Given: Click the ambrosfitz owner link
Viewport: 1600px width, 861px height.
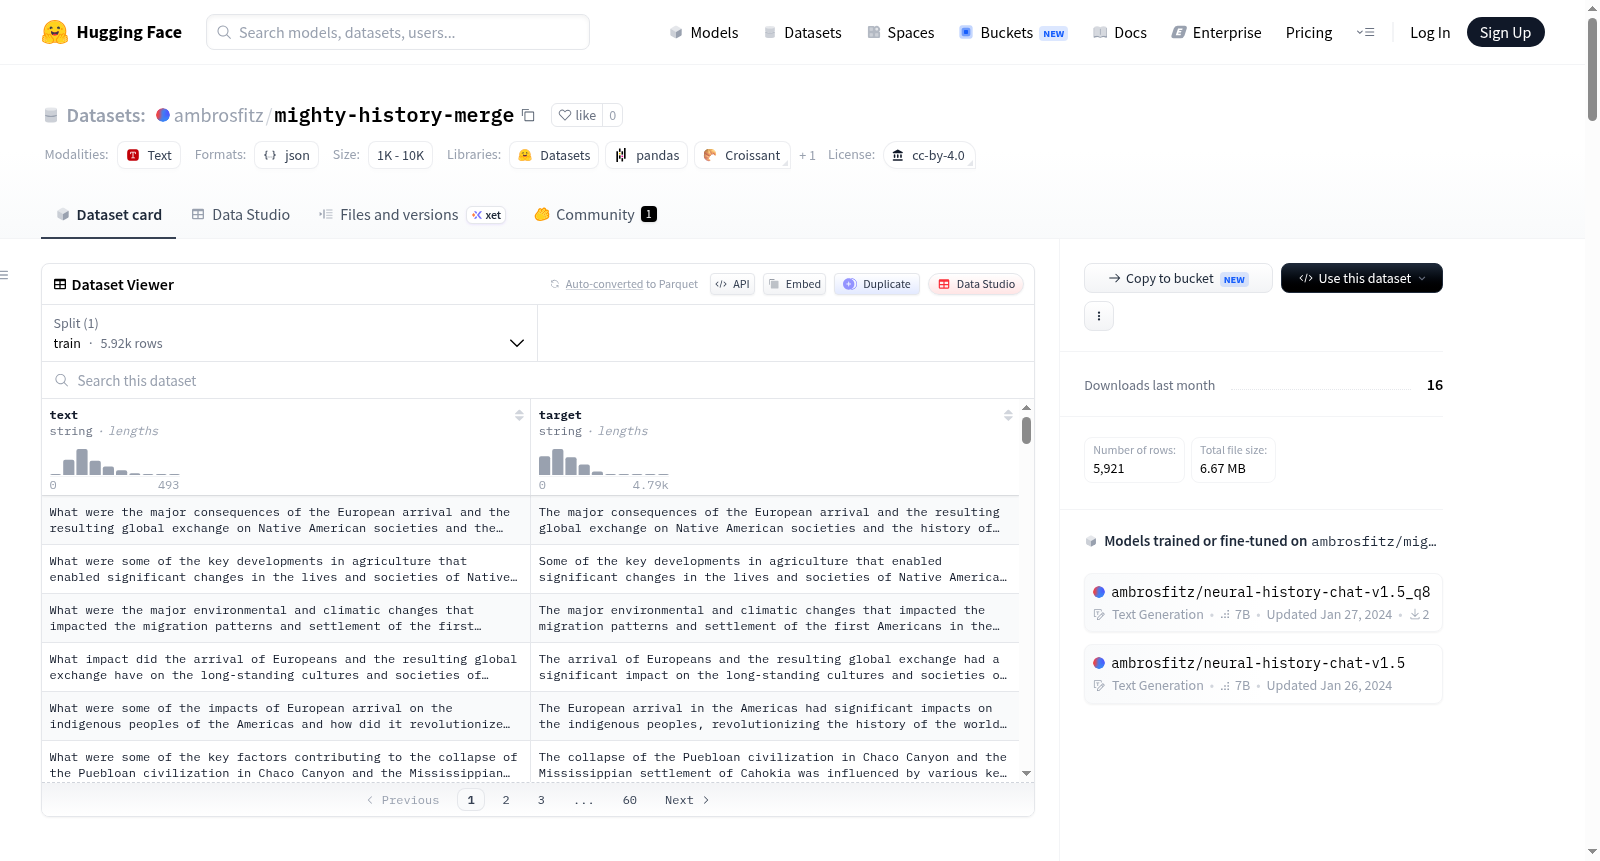Looking at the screenshot, I should (218, 115).
